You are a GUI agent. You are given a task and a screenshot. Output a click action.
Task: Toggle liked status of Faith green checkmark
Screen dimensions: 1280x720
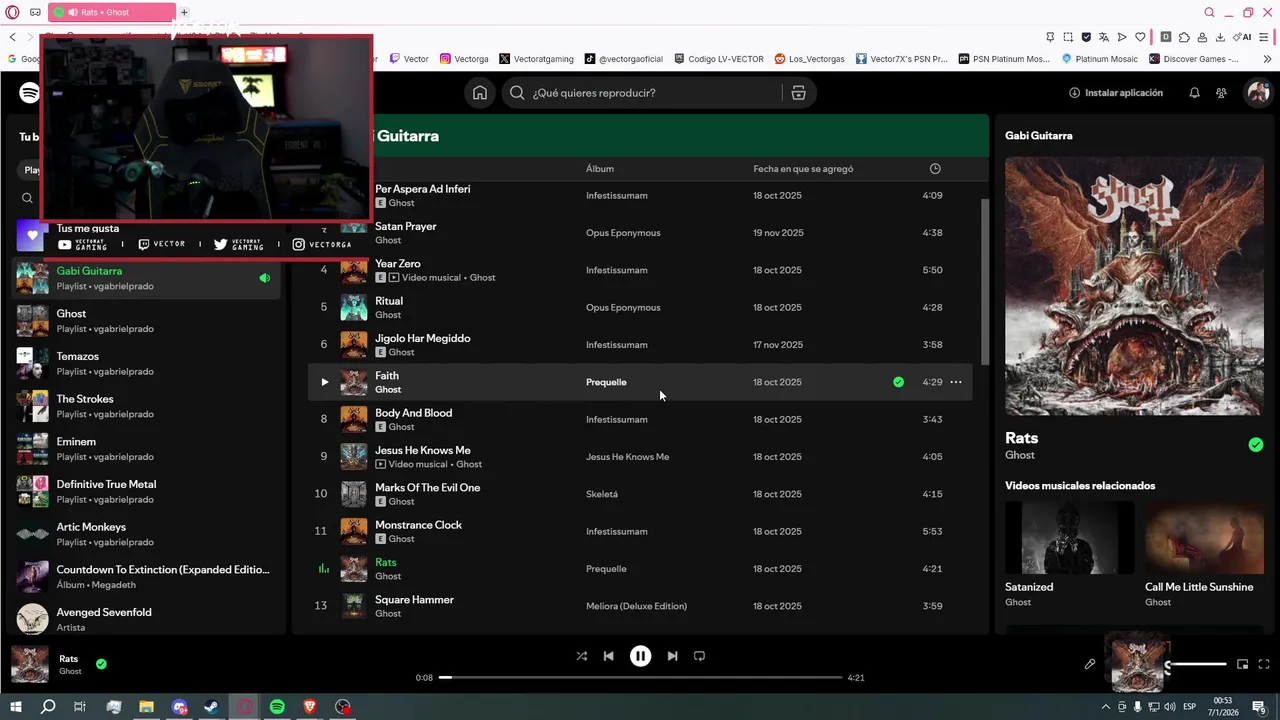[x=898, y=382]
